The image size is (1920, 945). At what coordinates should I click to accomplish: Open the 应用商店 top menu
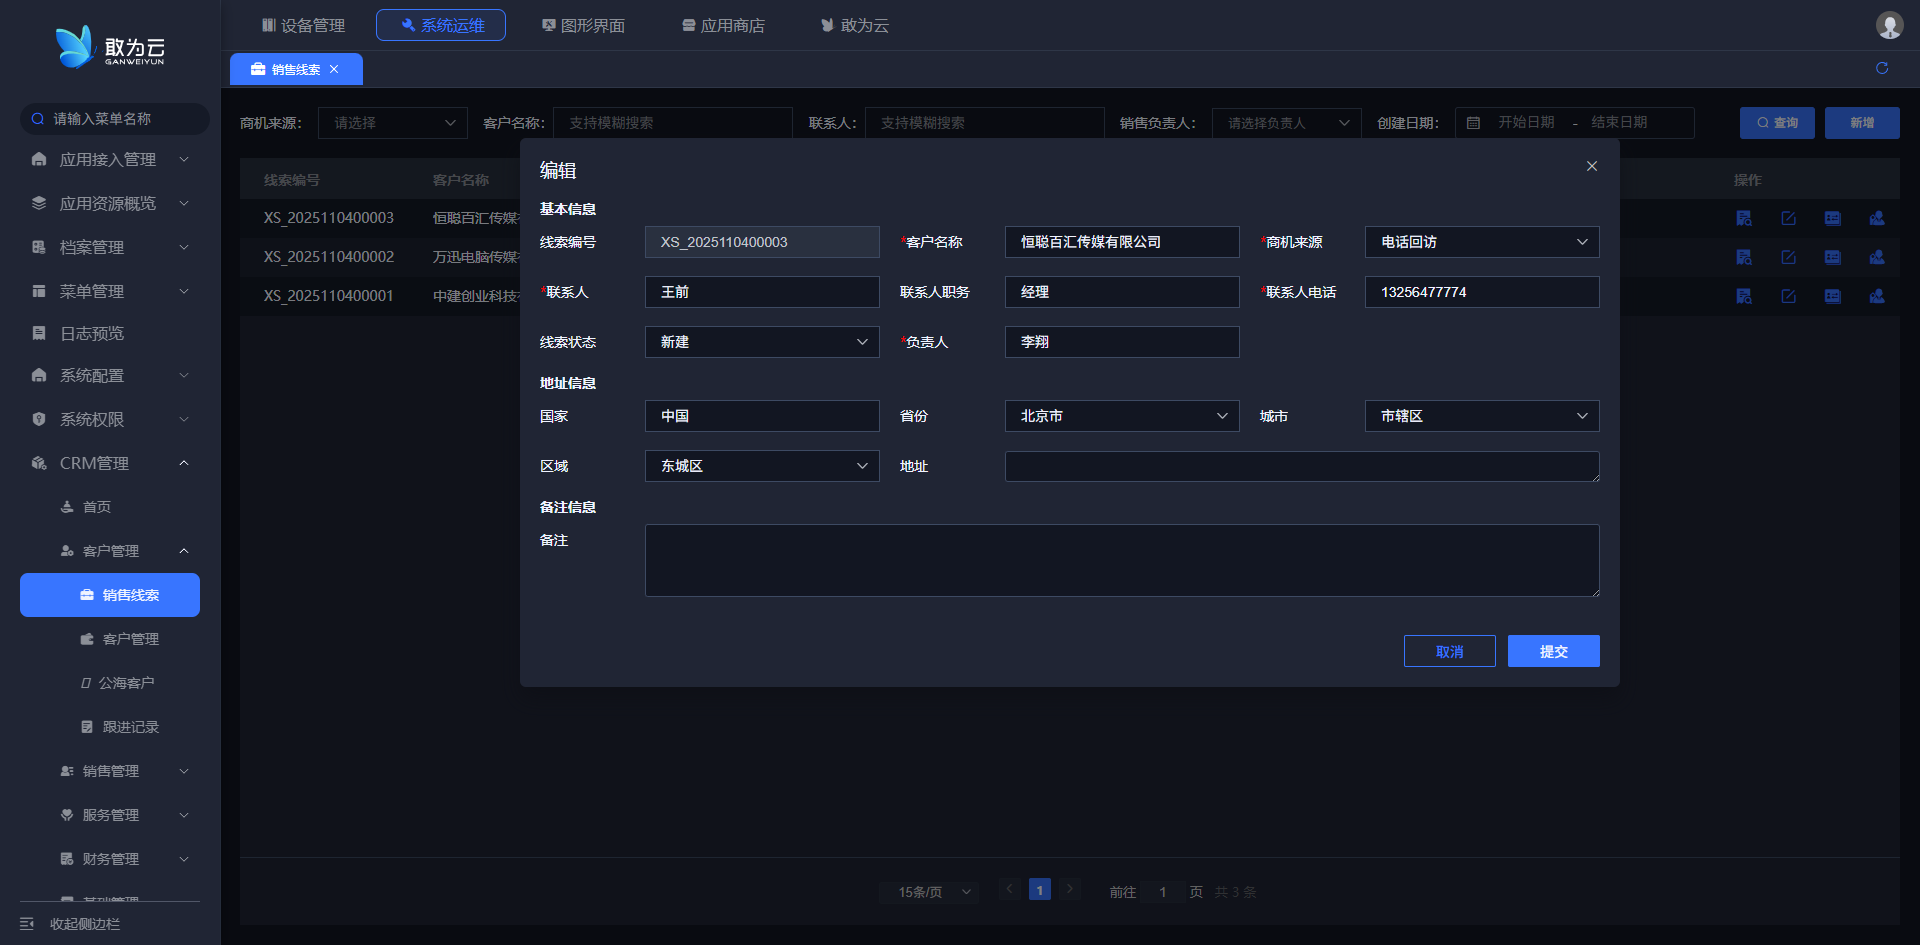(x=723, y=25)
